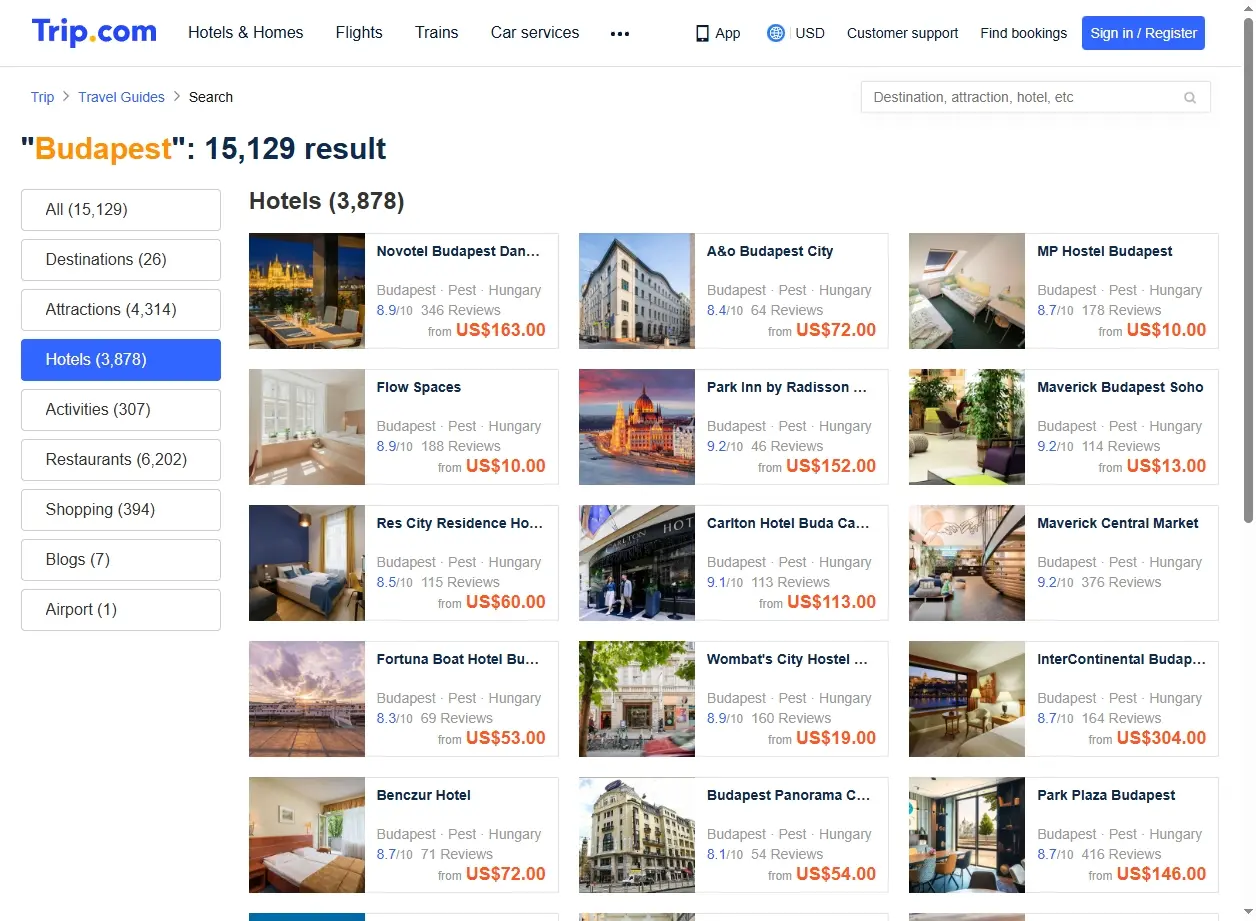
Task: Click Flow Spaces hotel title
Action: tap(419, 387)
